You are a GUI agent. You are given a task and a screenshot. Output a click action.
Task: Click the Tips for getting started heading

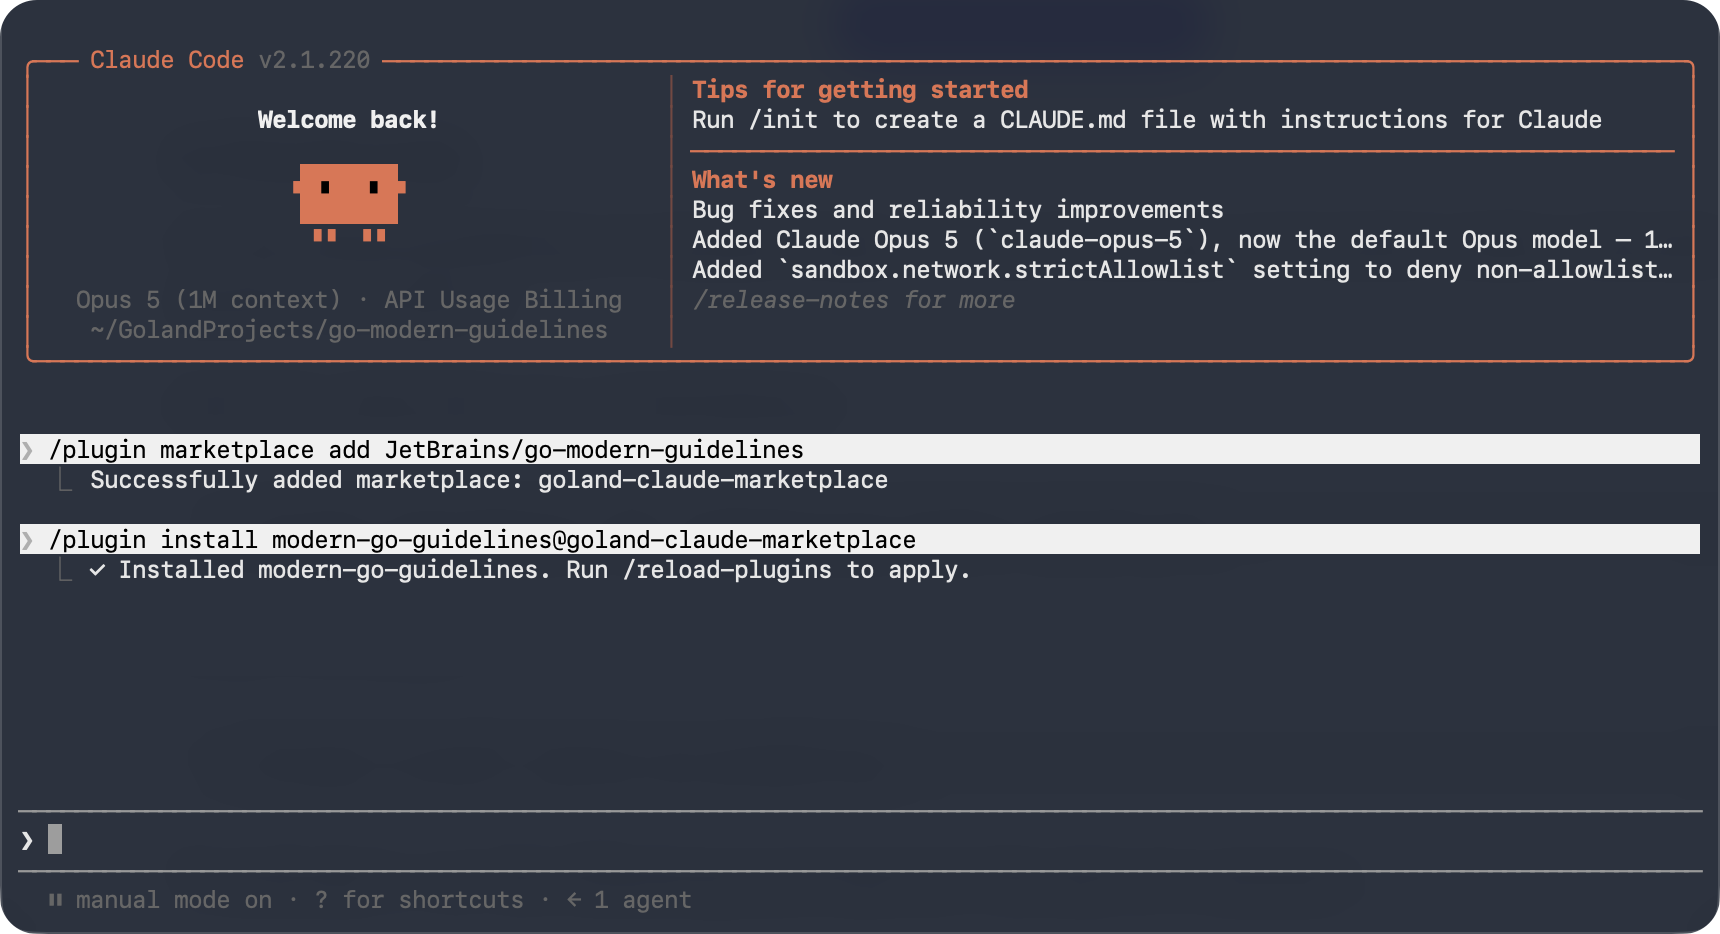click(x=860, y=90)
